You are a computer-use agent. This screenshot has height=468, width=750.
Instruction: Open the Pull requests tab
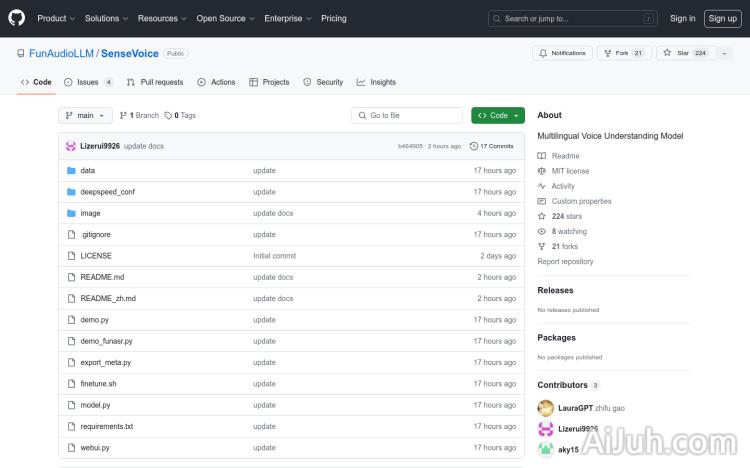click(x=155, y=82)
